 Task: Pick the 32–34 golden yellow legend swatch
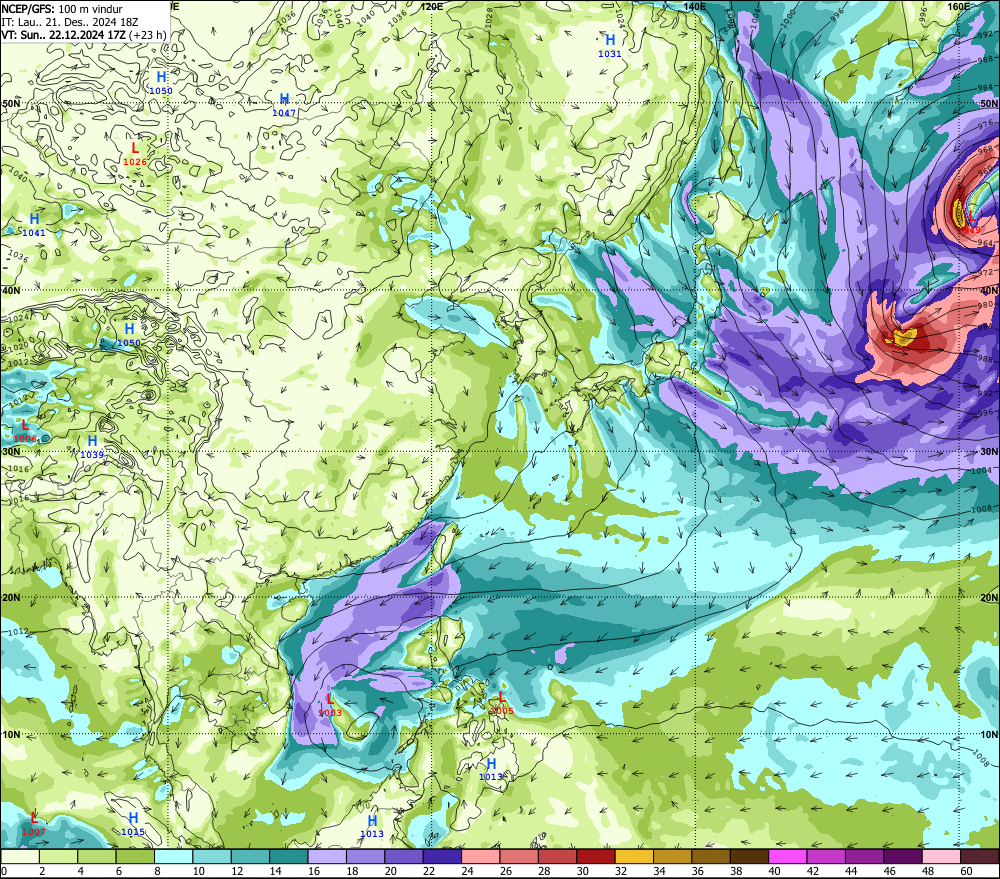click(x=634, y=856)
